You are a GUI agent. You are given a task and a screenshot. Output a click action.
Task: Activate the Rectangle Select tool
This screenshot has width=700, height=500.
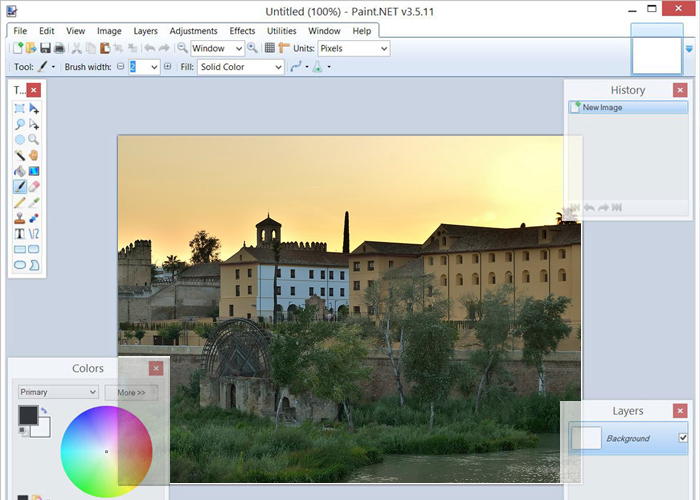click(x=20, y=108)
